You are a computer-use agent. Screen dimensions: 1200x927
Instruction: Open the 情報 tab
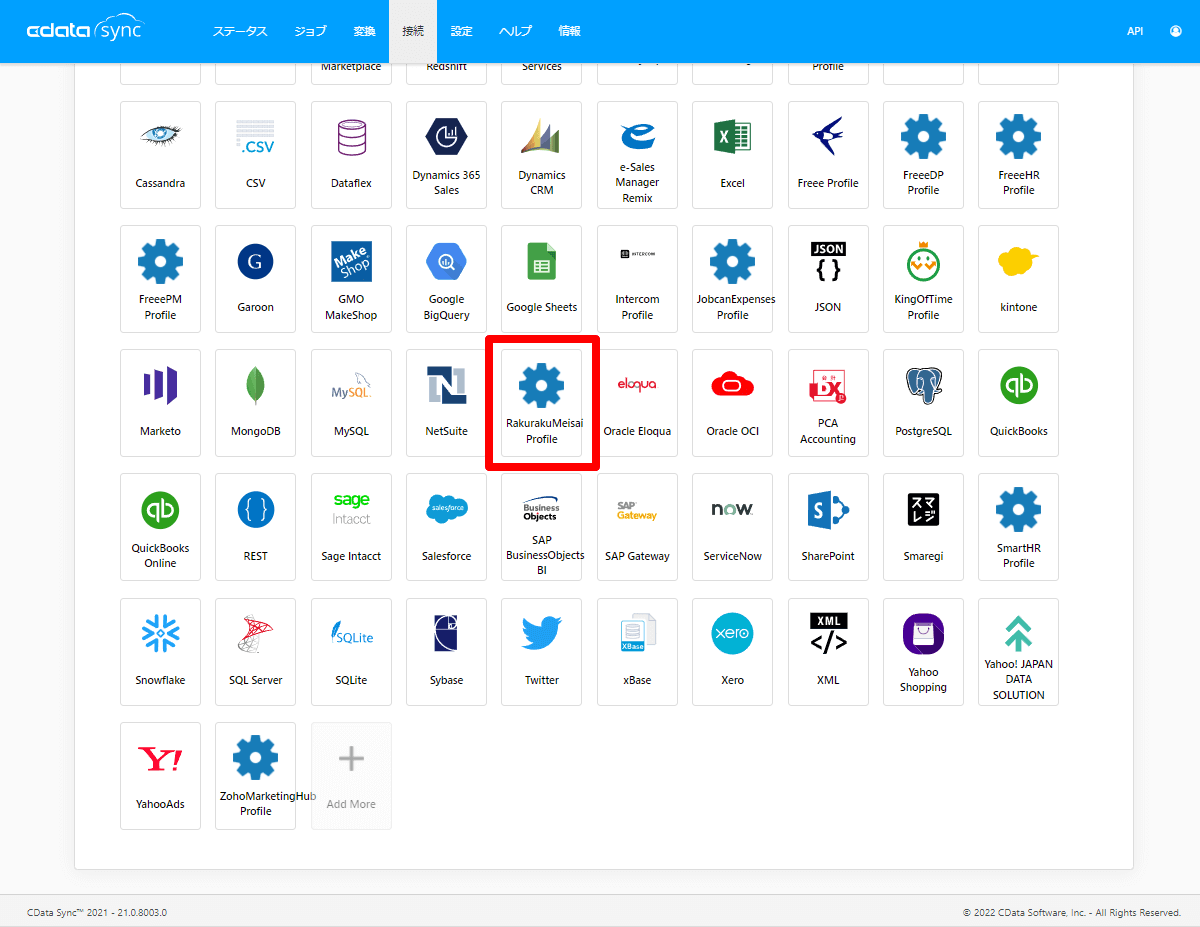[569, 31]
